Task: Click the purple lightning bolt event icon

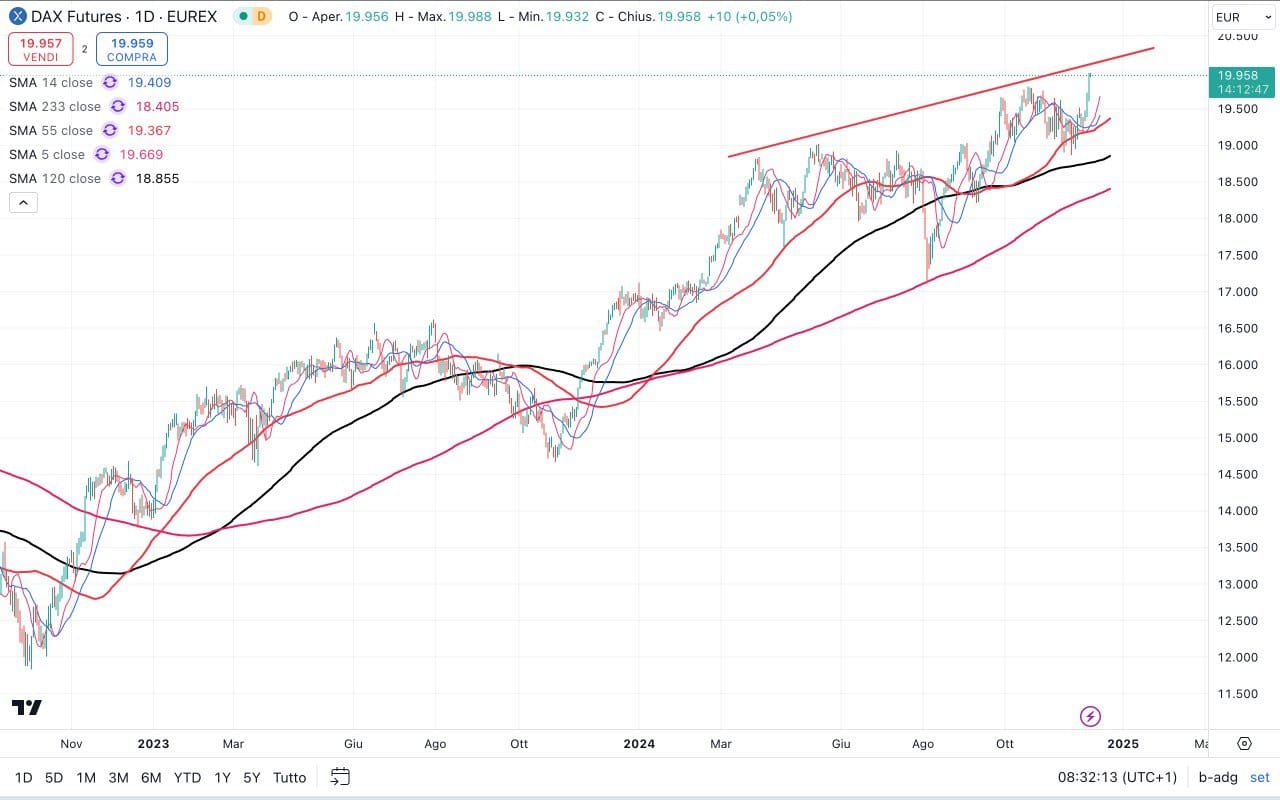Action: point(1091,716)
